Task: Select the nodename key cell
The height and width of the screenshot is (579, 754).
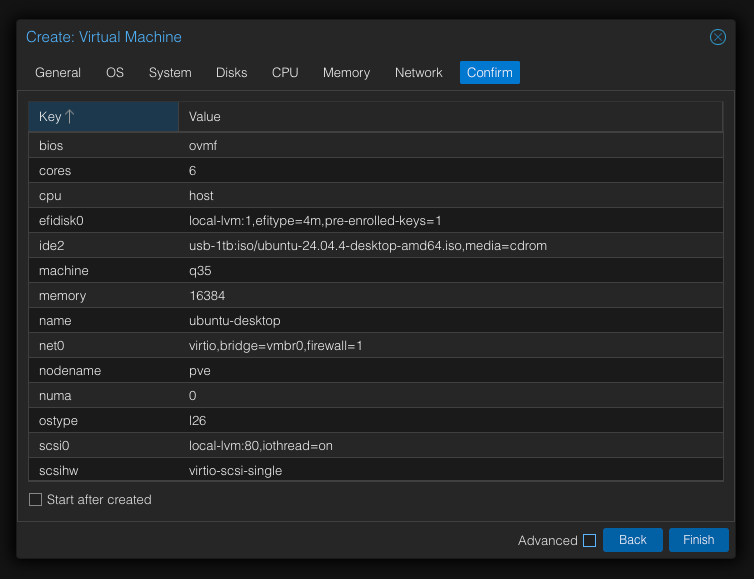Action: tap(103, 371)
